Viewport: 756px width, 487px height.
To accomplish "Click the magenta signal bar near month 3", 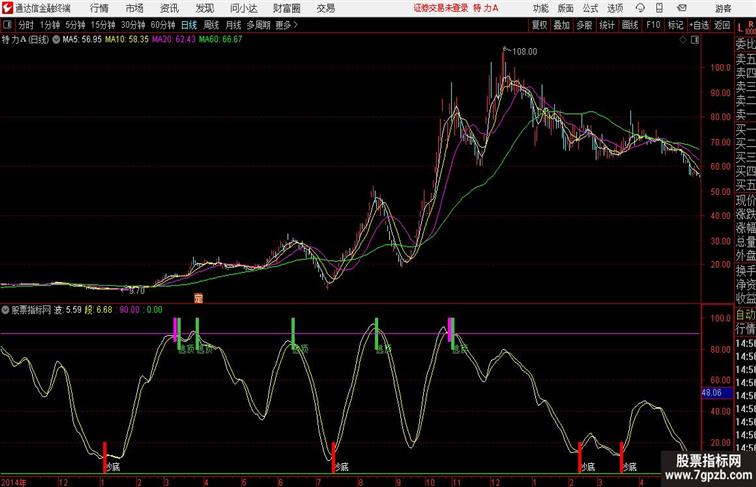I will [175, 329].
